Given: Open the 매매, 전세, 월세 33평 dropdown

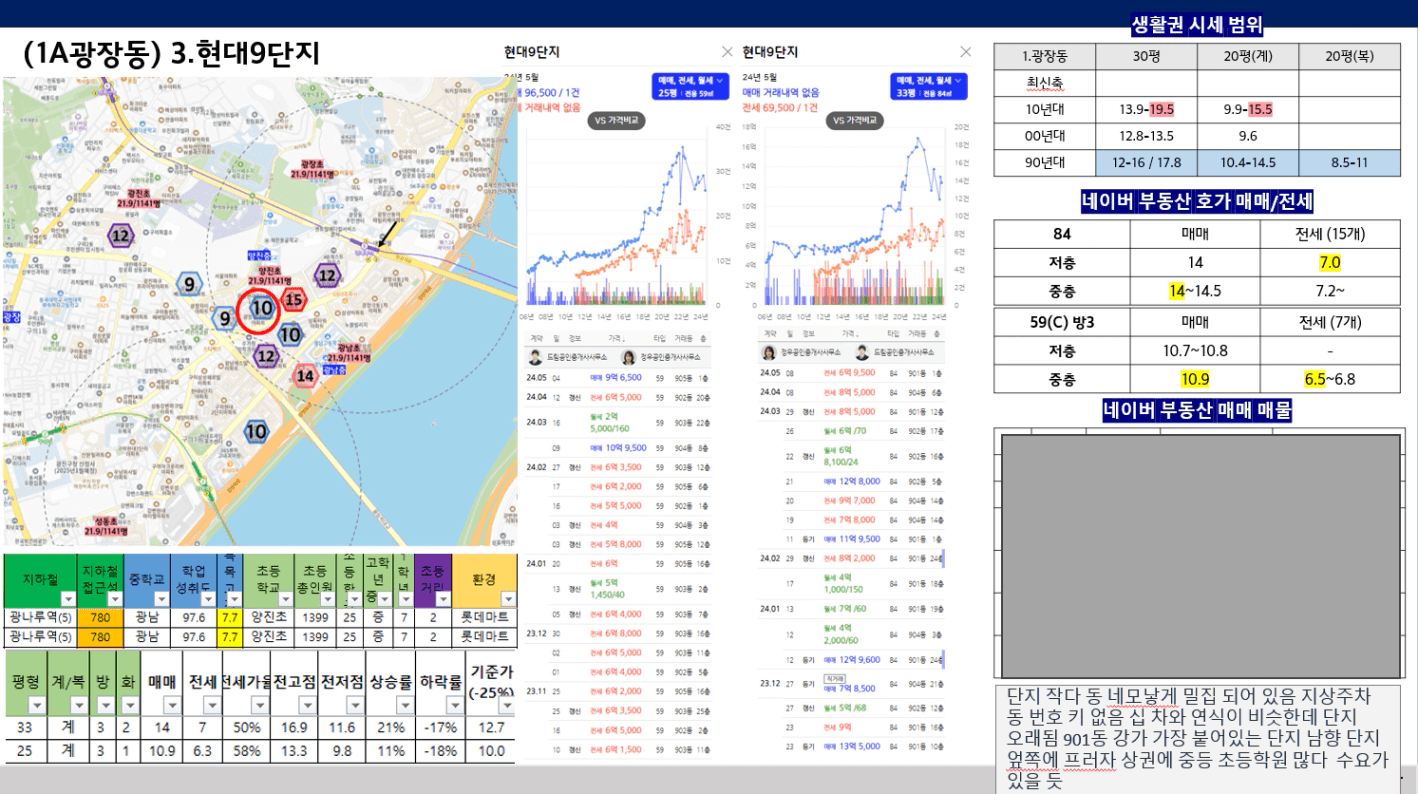Looking at the screenshot, I should (x=929, y=86).
